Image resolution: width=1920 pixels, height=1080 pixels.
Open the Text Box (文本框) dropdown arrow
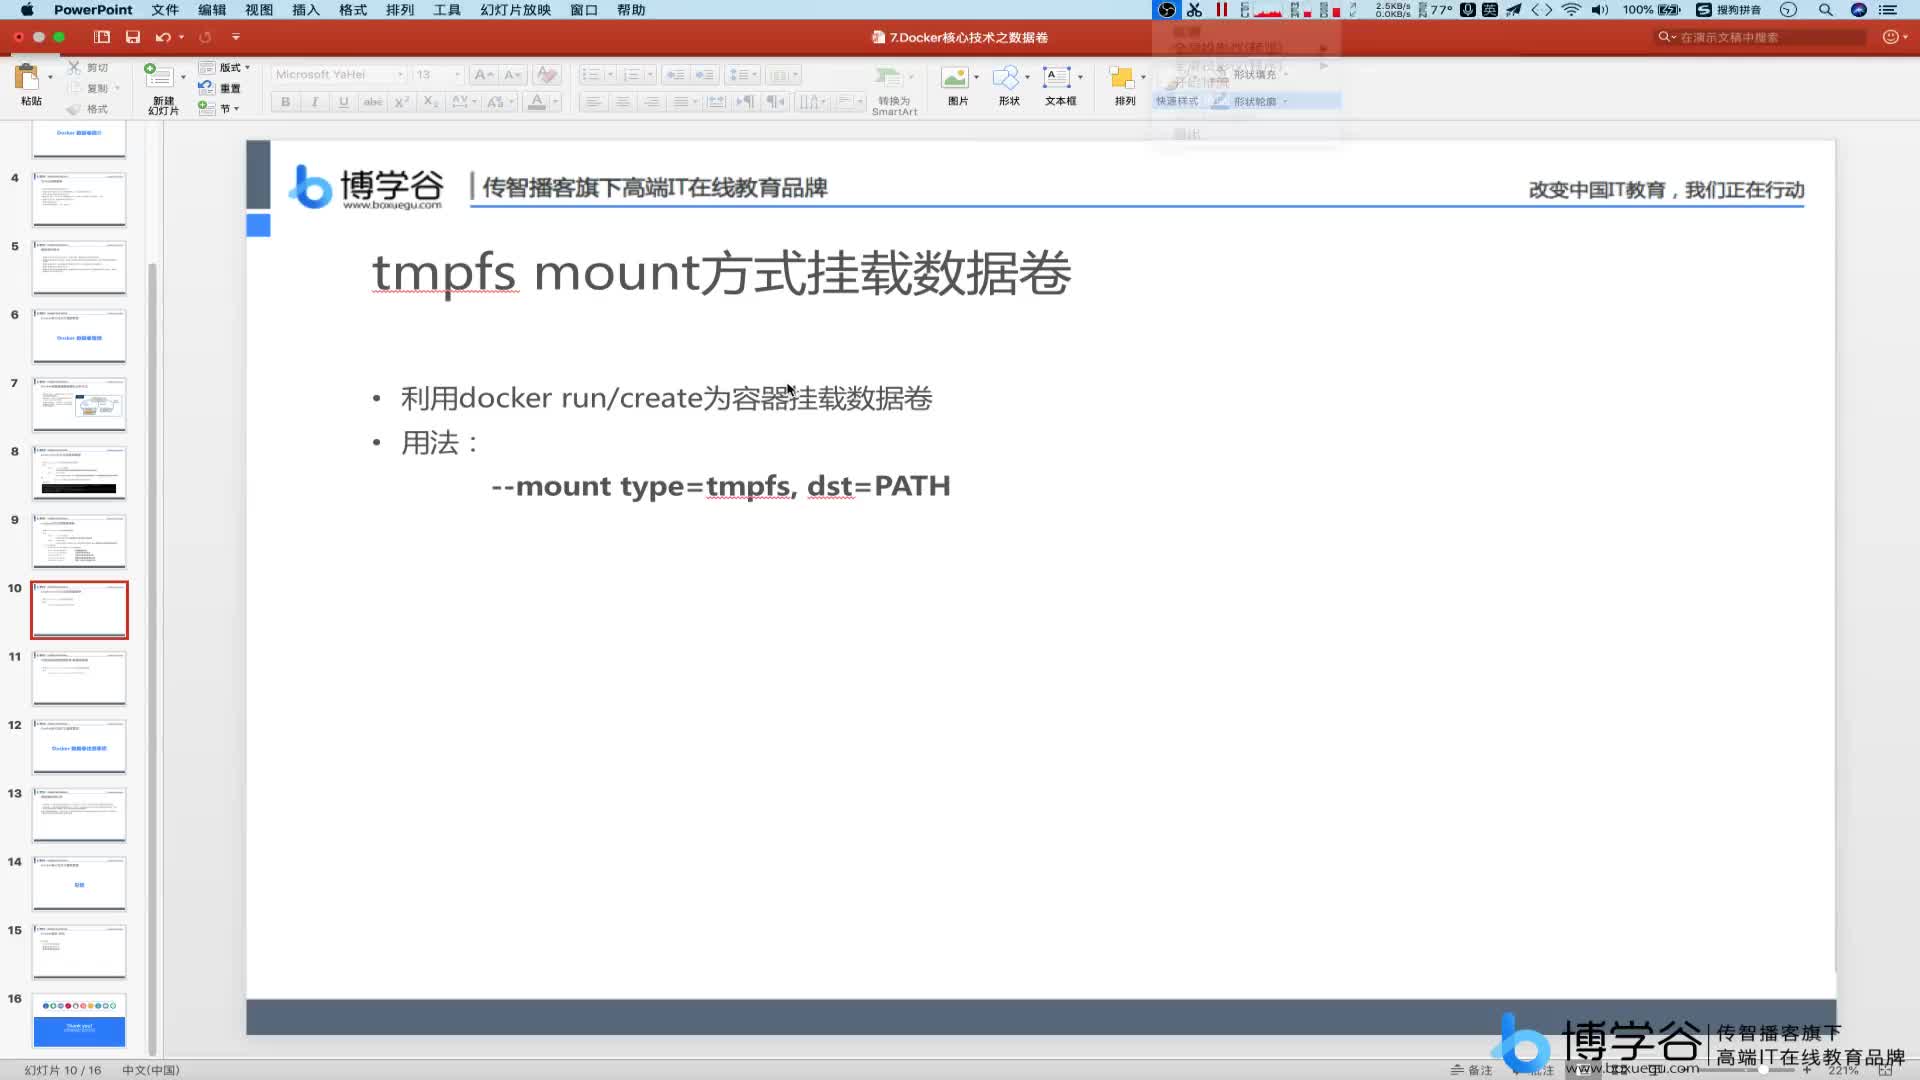click(1081, 77)
